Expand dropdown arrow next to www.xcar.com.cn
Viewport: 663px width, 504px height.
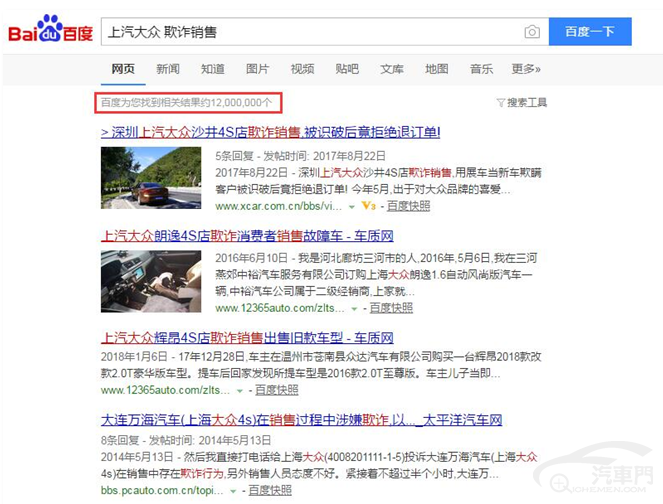click(351, 207)
